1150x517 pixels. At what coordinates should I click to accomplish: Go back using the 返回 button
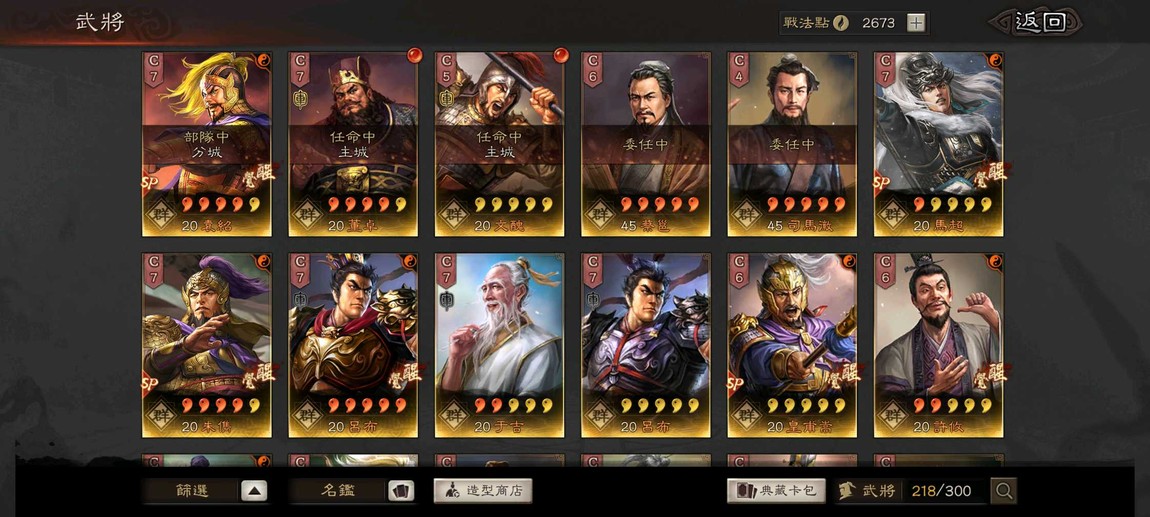pos(1036,23)
